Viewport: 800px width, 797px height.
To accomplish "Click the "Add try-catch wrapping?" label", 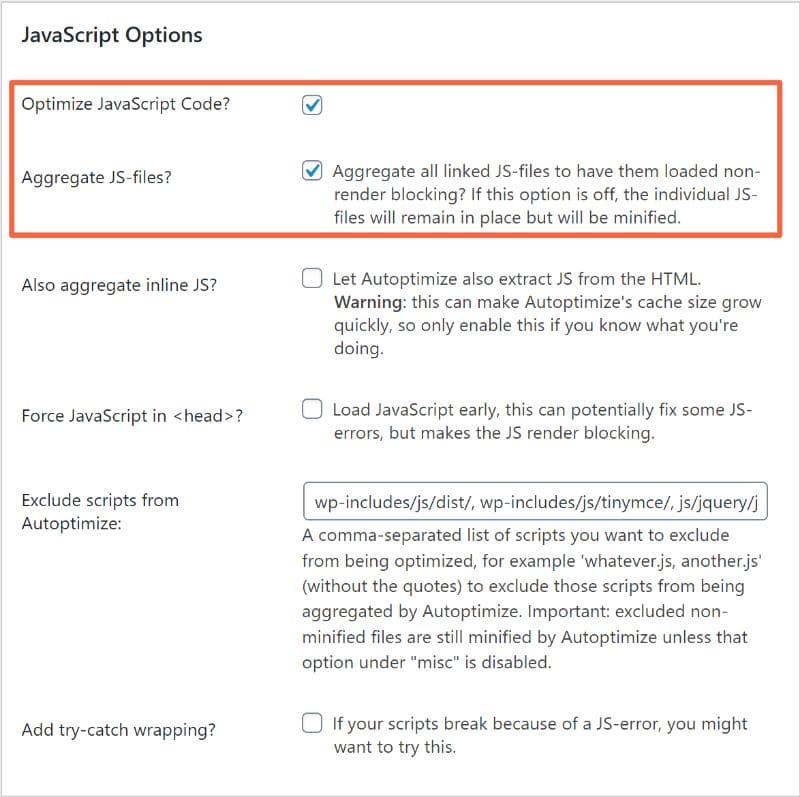I will (x=120, y=729).
